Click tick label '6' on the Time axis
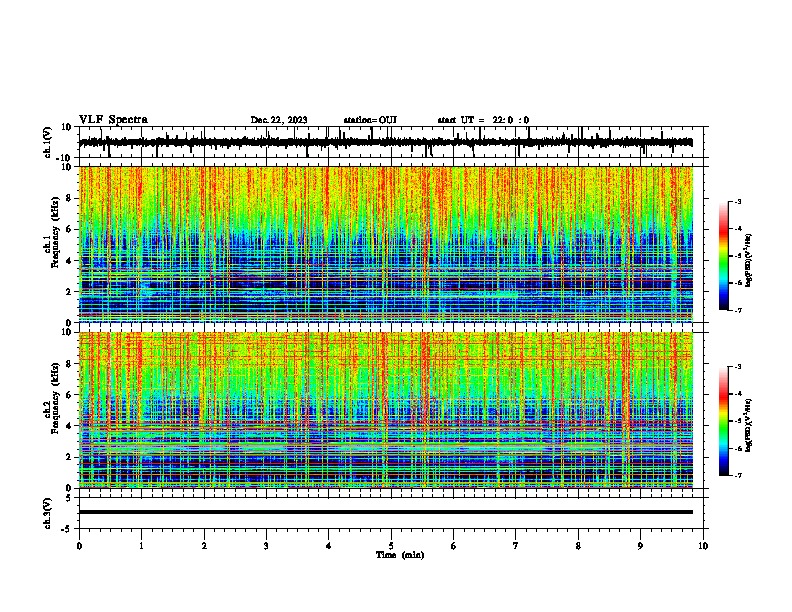The image size is (792, 612). pos(454,546)
